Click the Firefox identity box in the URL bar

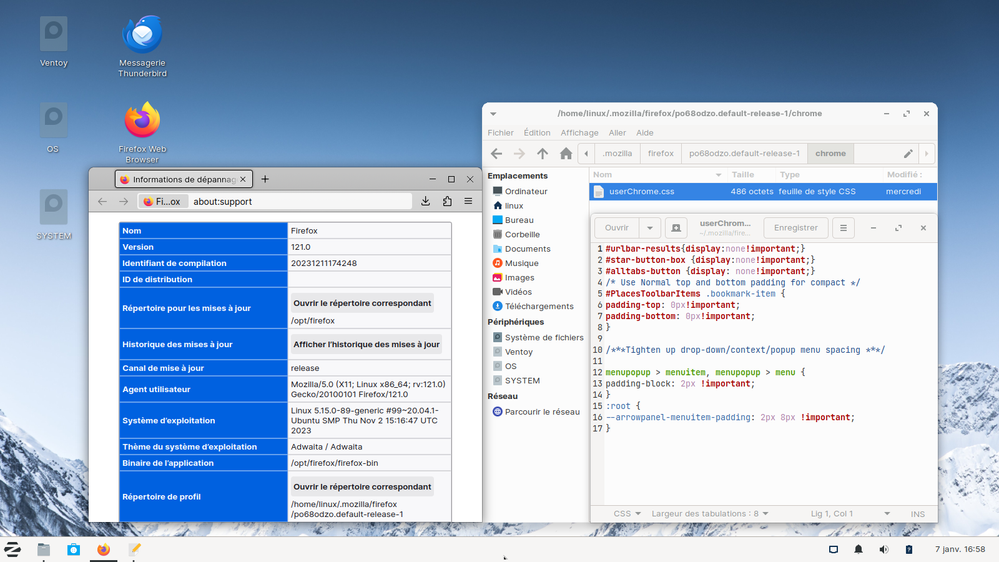tap(162, 201)
